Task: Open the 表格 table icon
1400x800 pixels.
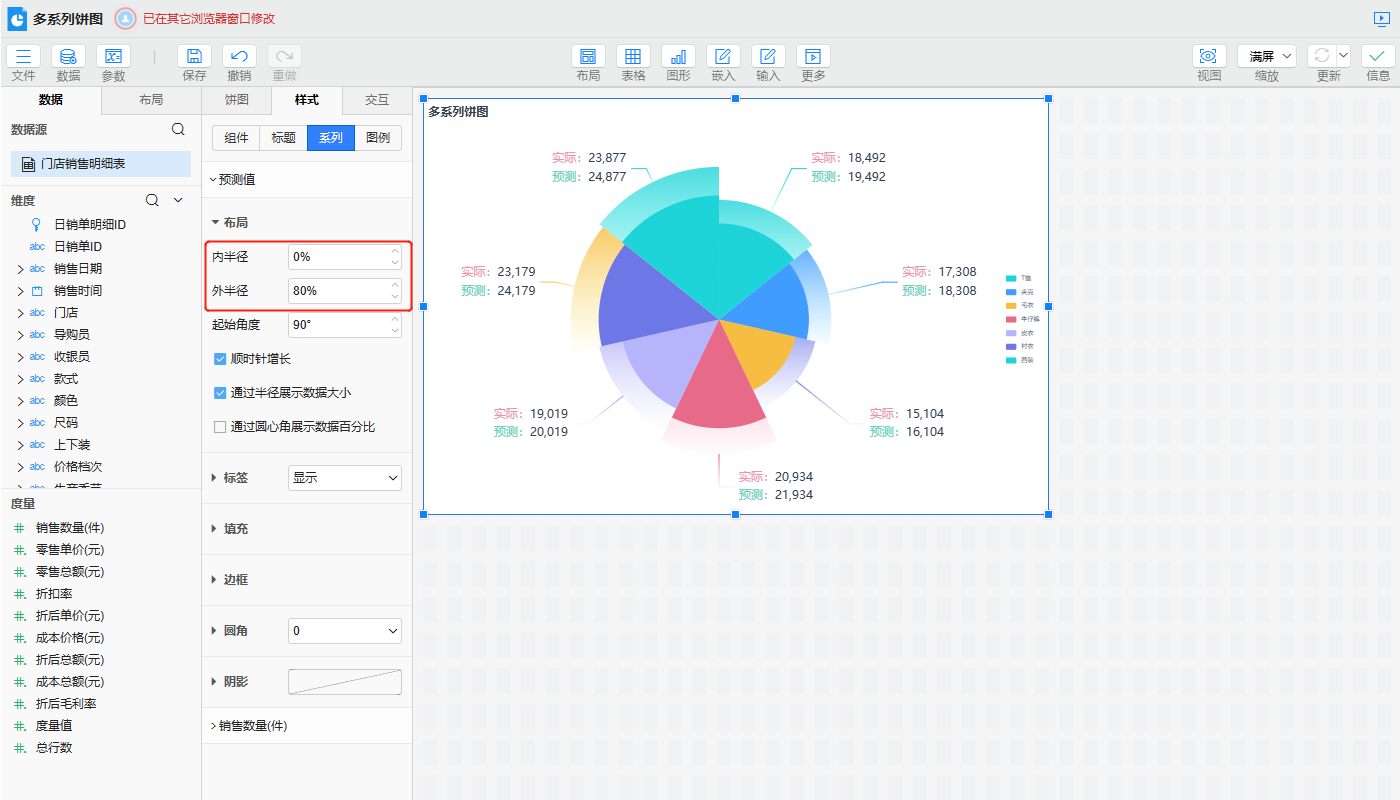Action: (633, 57)
